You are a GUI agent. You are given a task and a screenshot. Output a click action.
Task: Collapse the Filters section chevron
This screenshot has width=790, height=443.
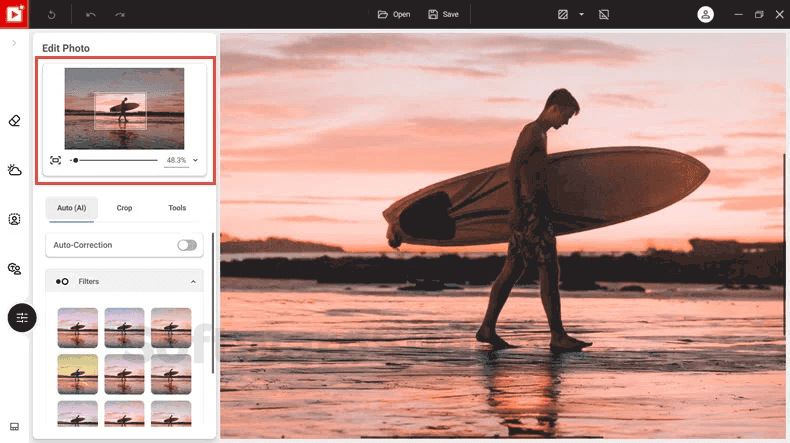pyautogui.click(x=193, y=282)
